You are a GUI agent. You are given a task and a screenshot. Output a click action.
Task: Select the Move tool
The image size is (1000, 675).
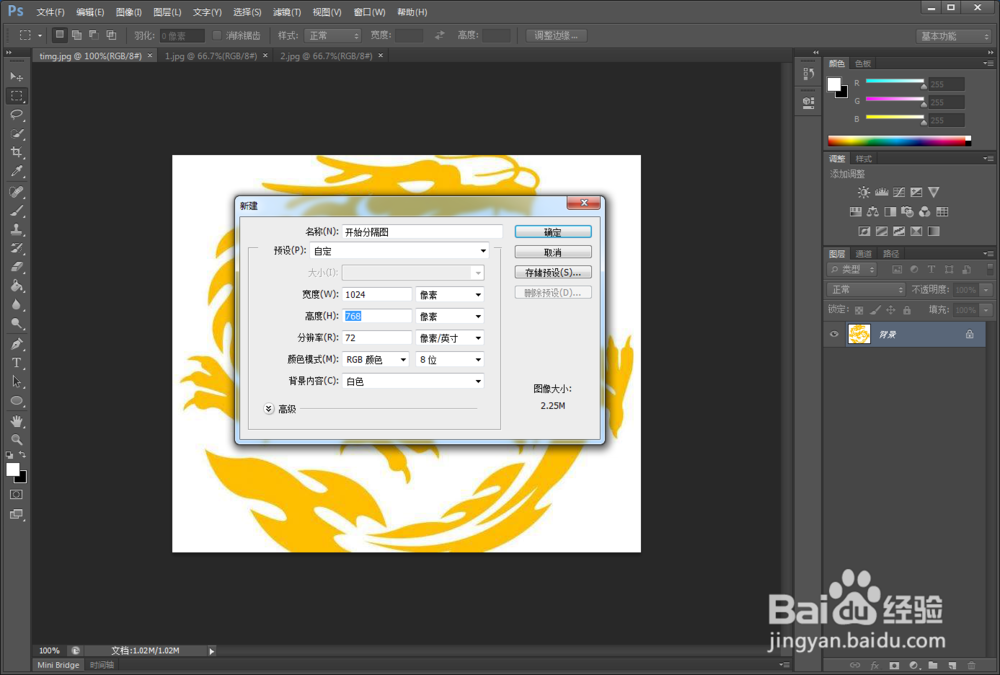[x=16, y=75]
